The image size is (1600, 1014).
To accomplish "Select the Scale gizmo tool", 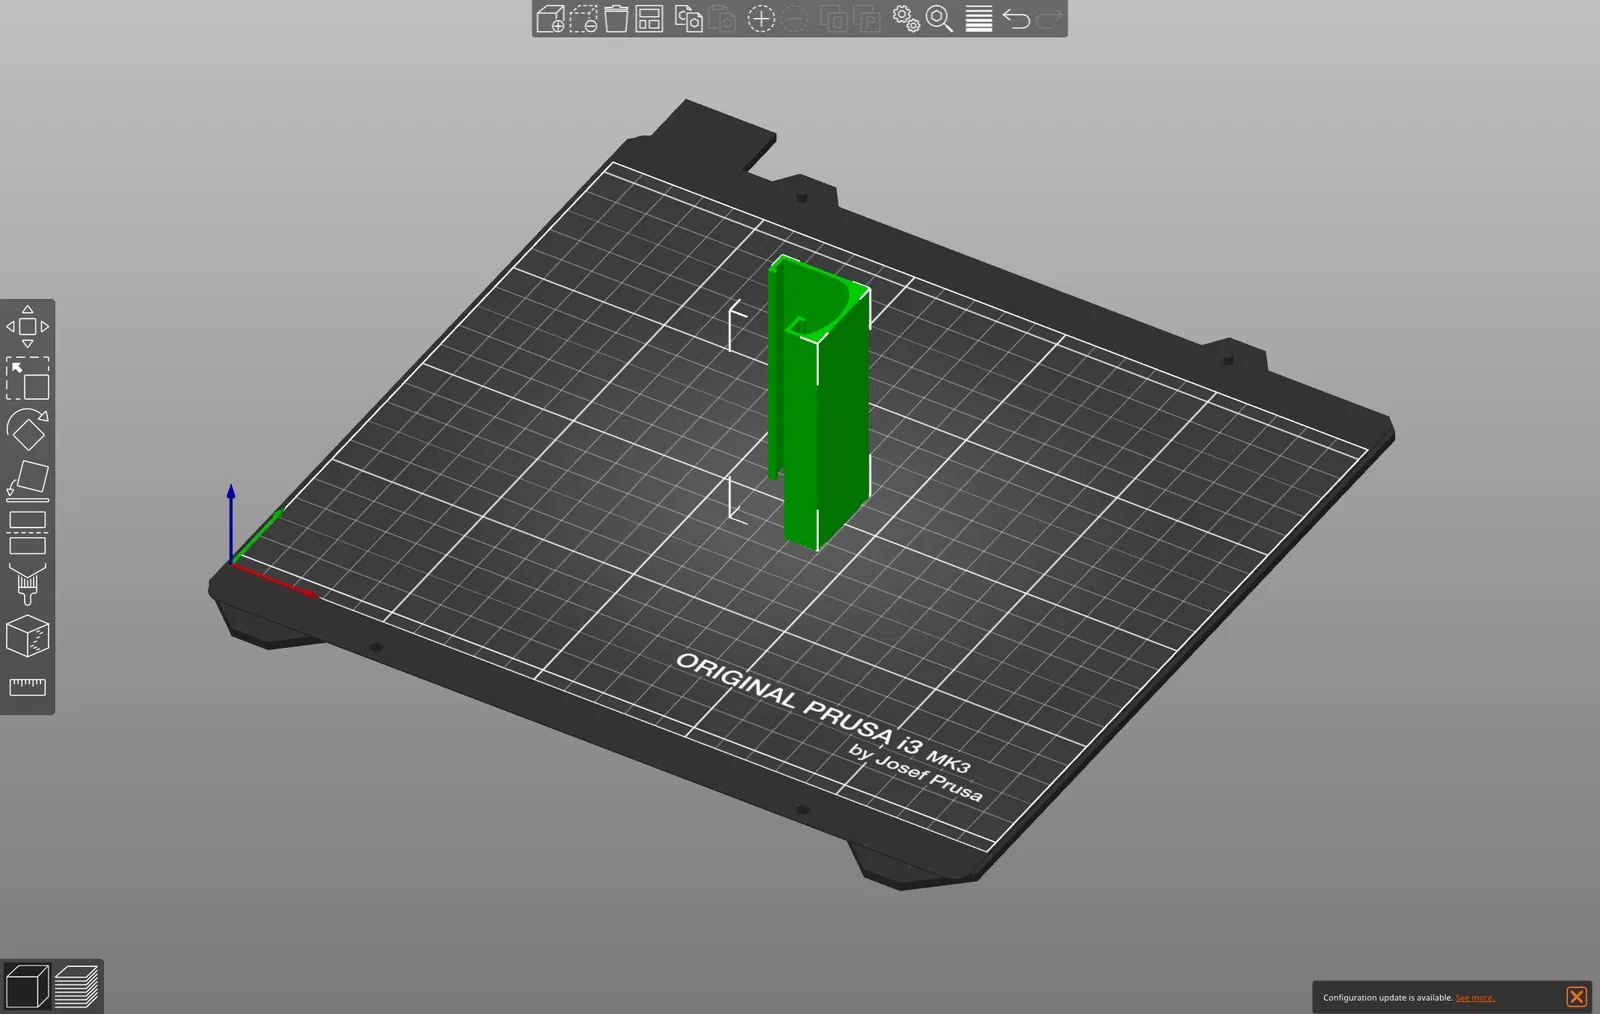I will (27, 379).
